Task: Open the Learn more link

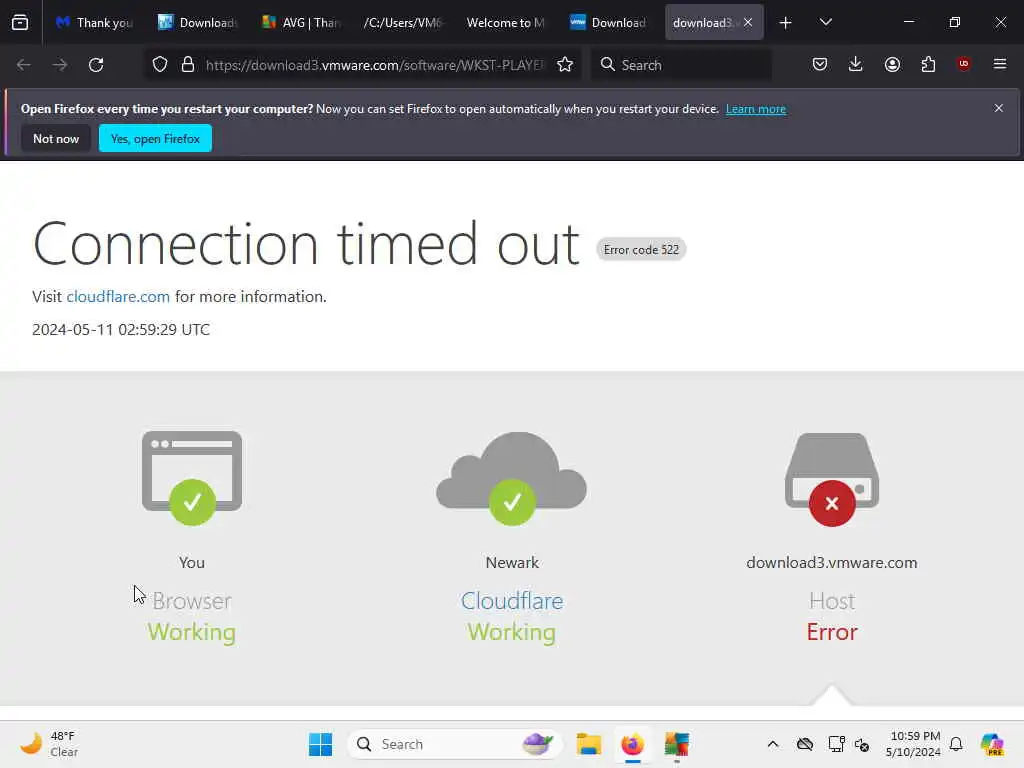Action: 756,109
